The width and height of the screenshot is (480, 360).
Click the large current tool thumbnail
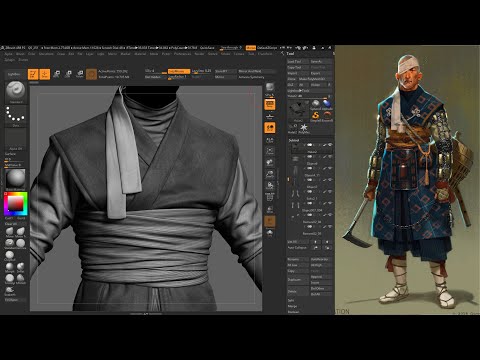(x=298, y=110)
